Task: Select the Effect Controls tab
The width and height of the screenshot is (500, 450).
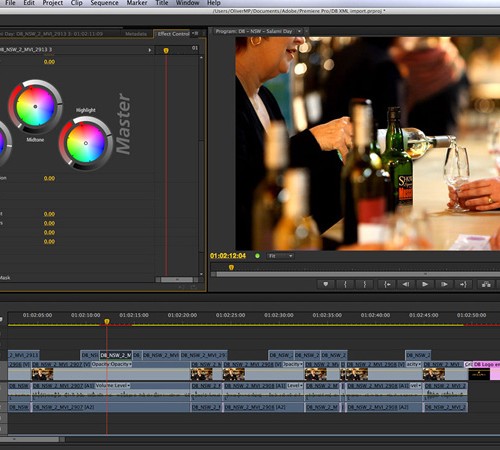Action: pyautogui.click(x=173, y=34)
